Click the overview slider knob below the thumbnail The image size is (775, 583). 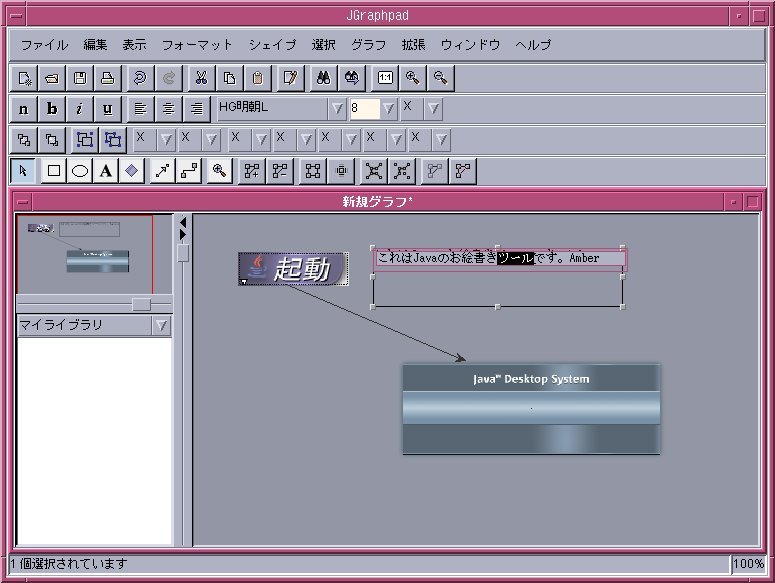(141, 304)
